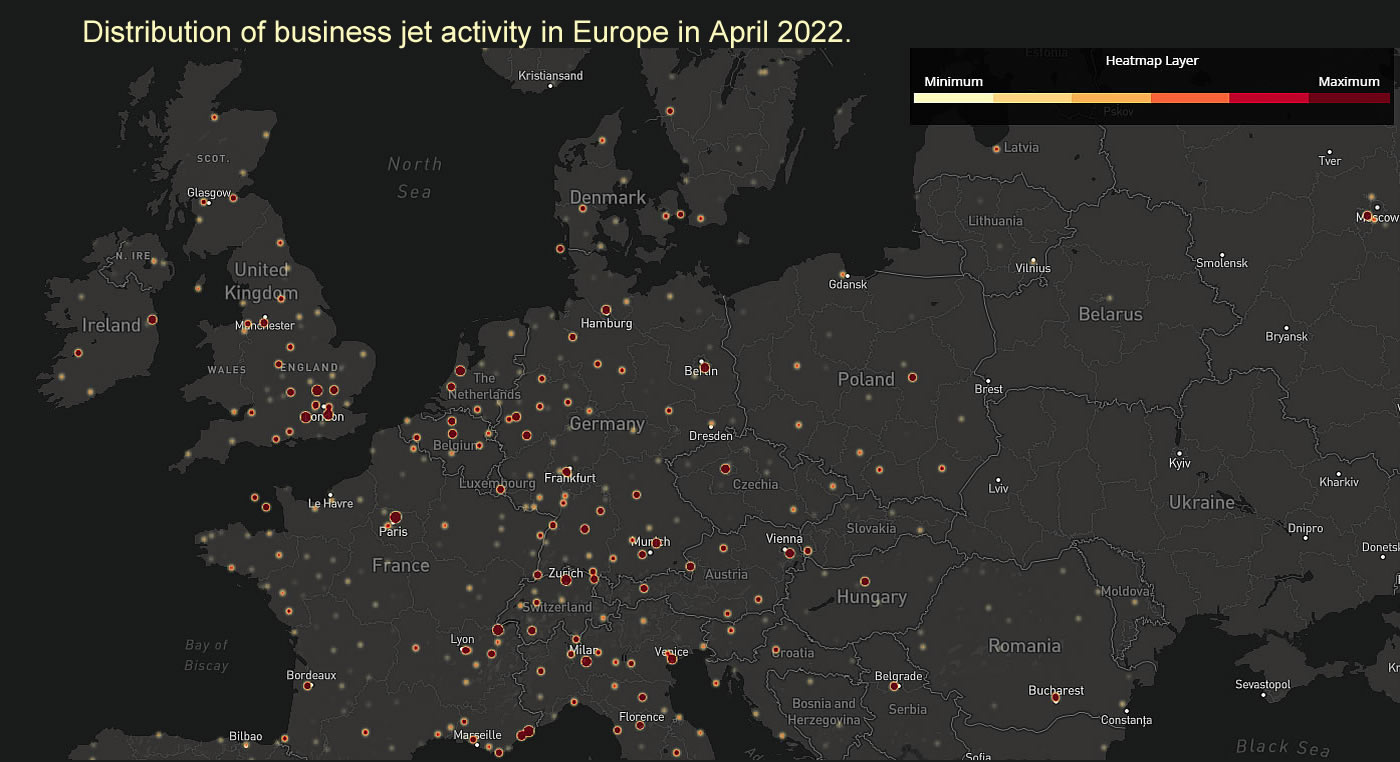Click the Dresden city label
This screenshot has width=1400, height=762.
pyautogui.click(x=711, y=436)
